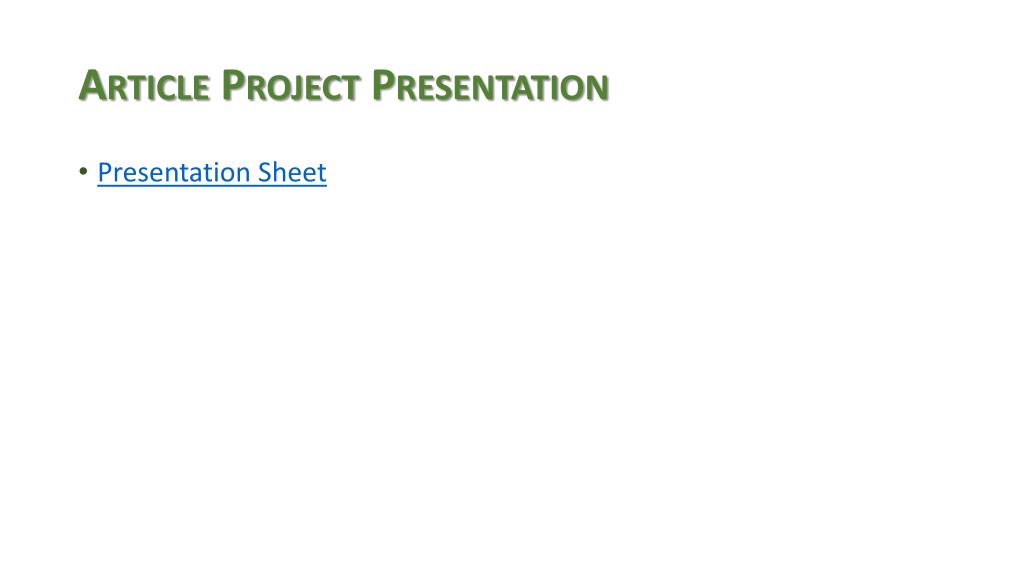Click the word Article in the title
The width and height of the screenshot is (1024, 576).
tap(144, 86)
